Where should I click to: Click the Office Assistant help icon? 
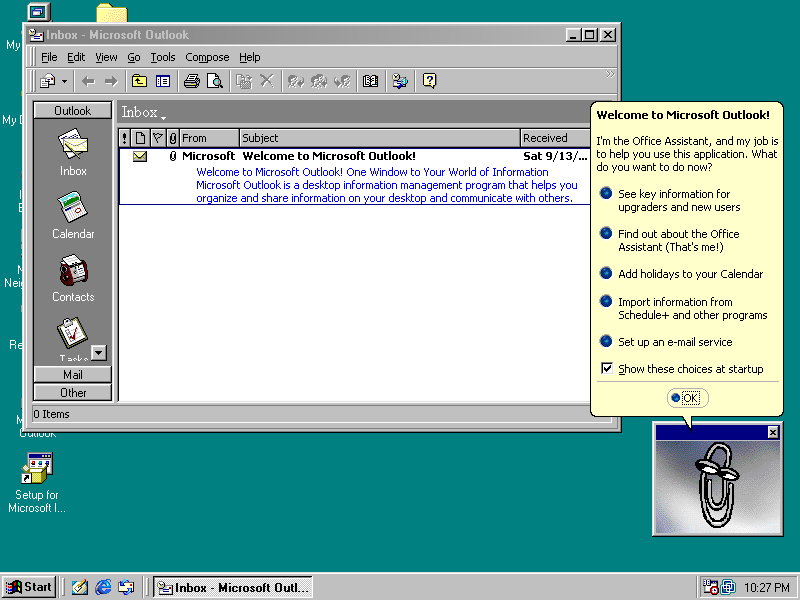[x=430, y=81]
